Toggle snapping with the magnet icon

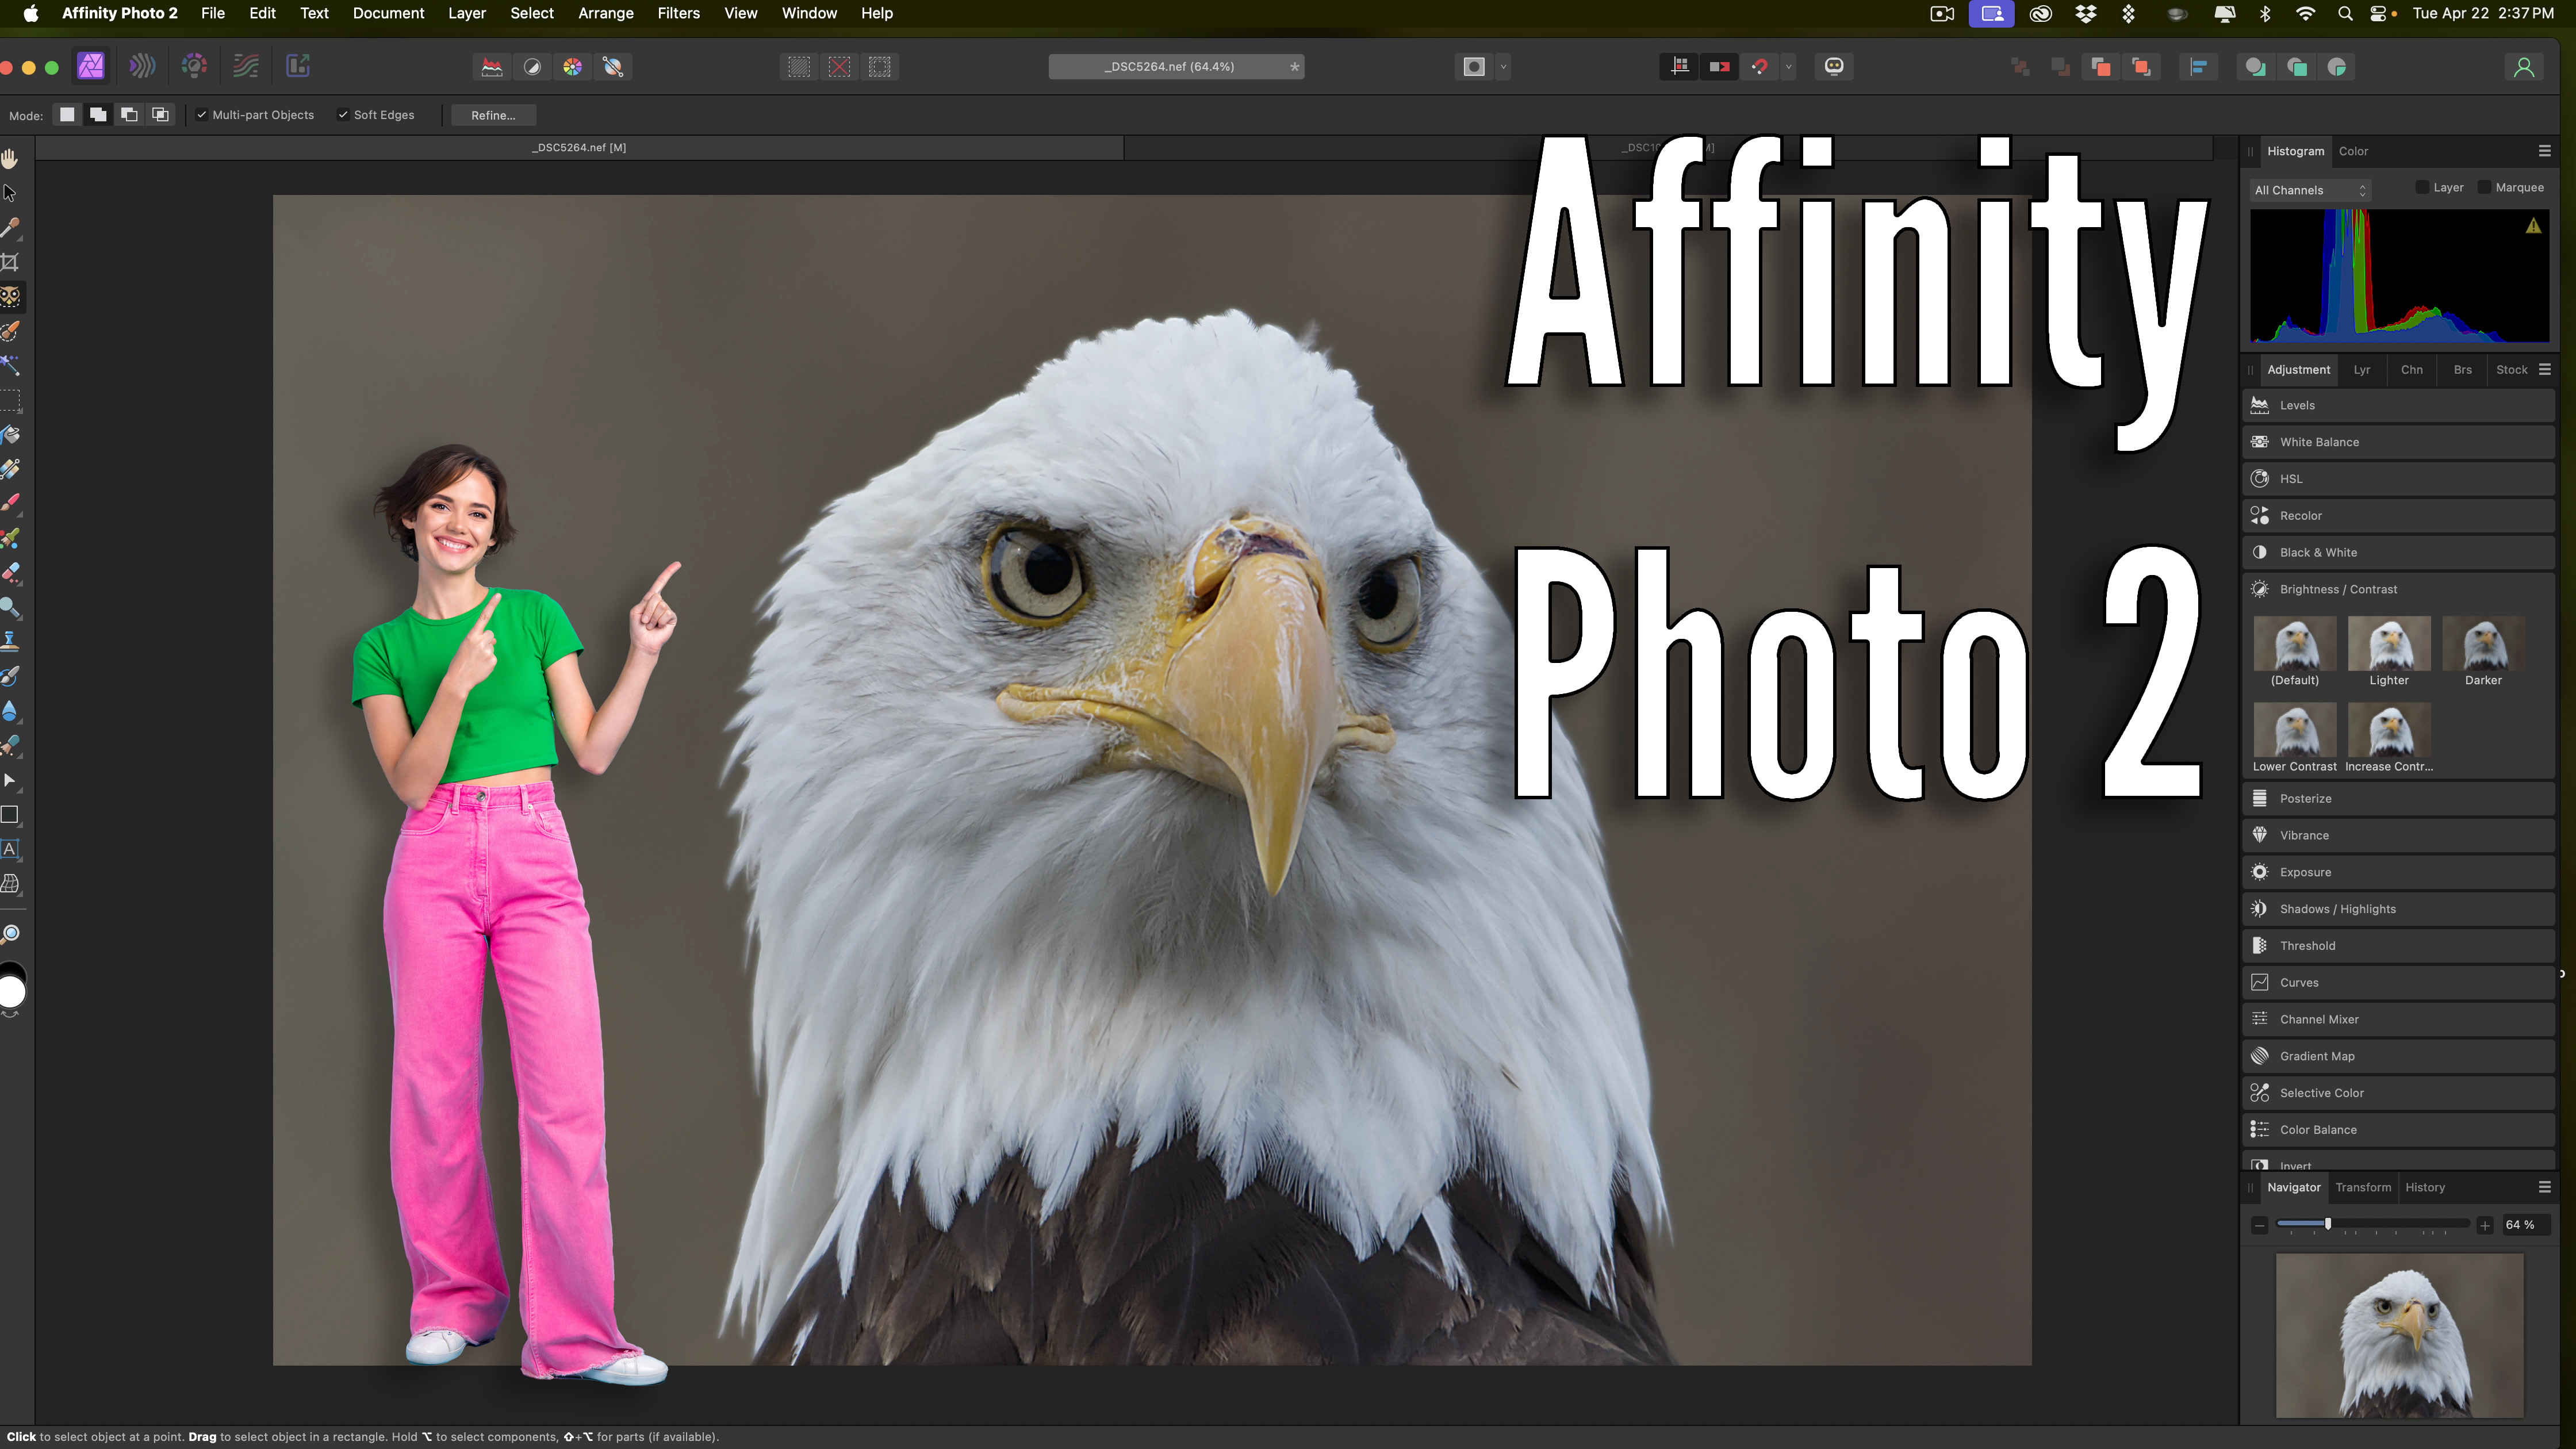[x=1760, y=67]
